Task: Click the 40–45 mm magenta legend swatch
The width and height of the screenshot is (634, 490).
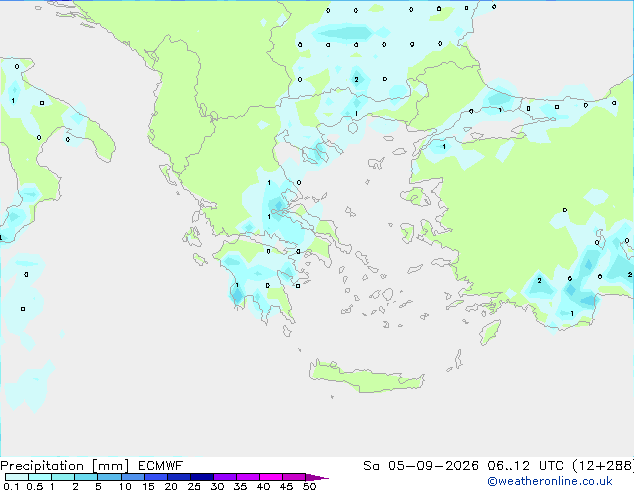Action: click(271, 477)
